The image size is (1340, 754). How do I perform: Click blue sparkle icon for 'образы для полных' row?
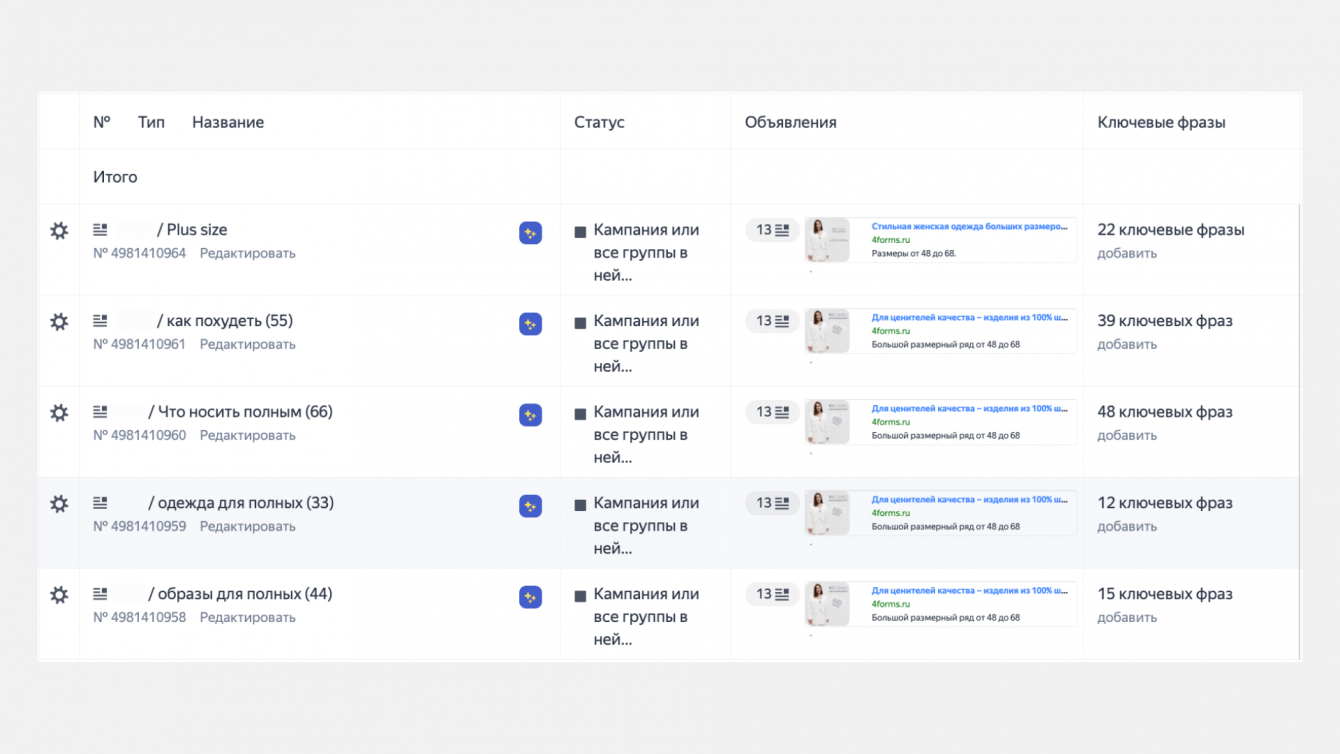(x=530, y=597)
